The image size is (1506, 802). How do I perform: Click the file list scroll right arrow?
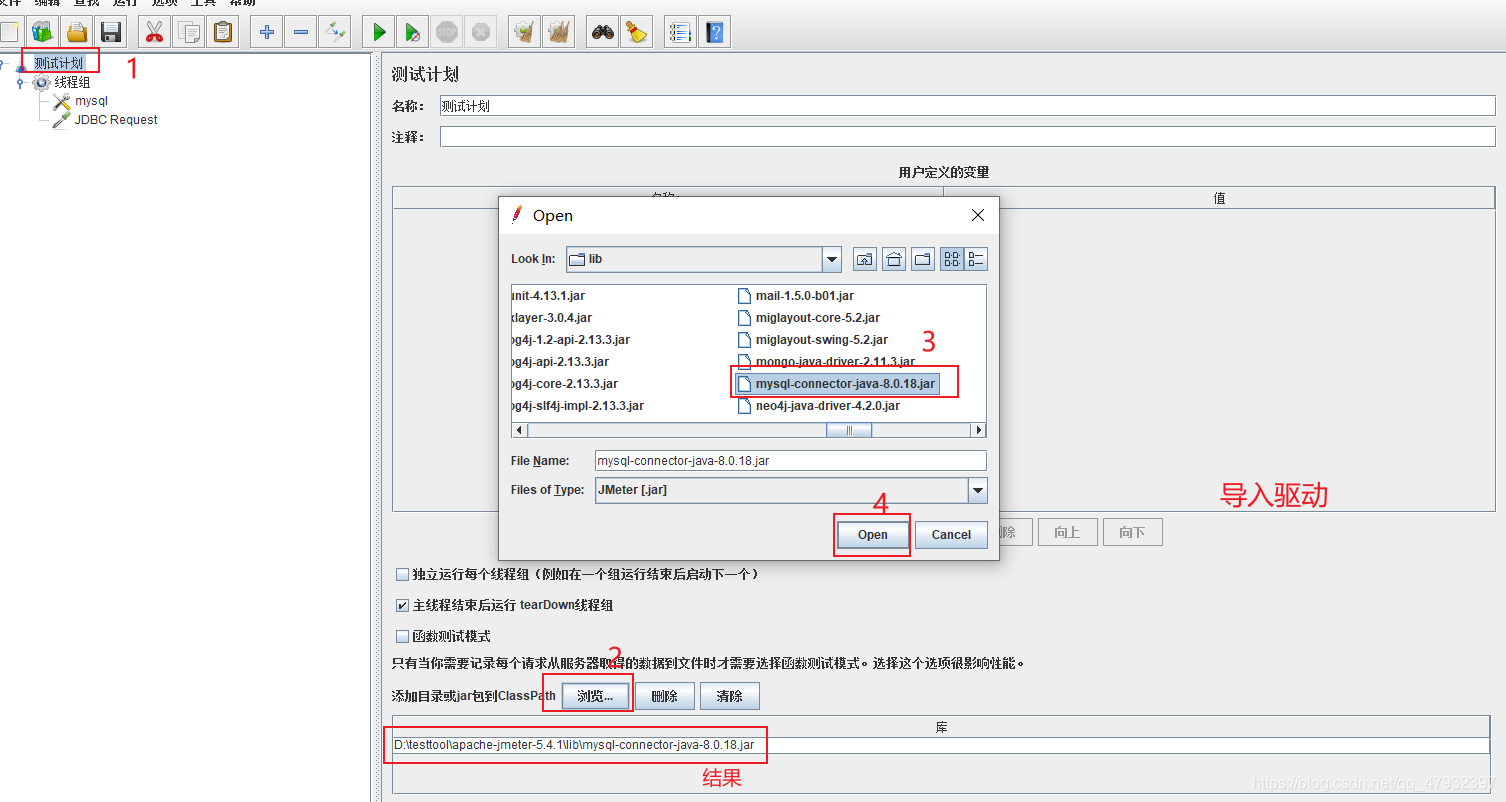click(x=978, y=430)
